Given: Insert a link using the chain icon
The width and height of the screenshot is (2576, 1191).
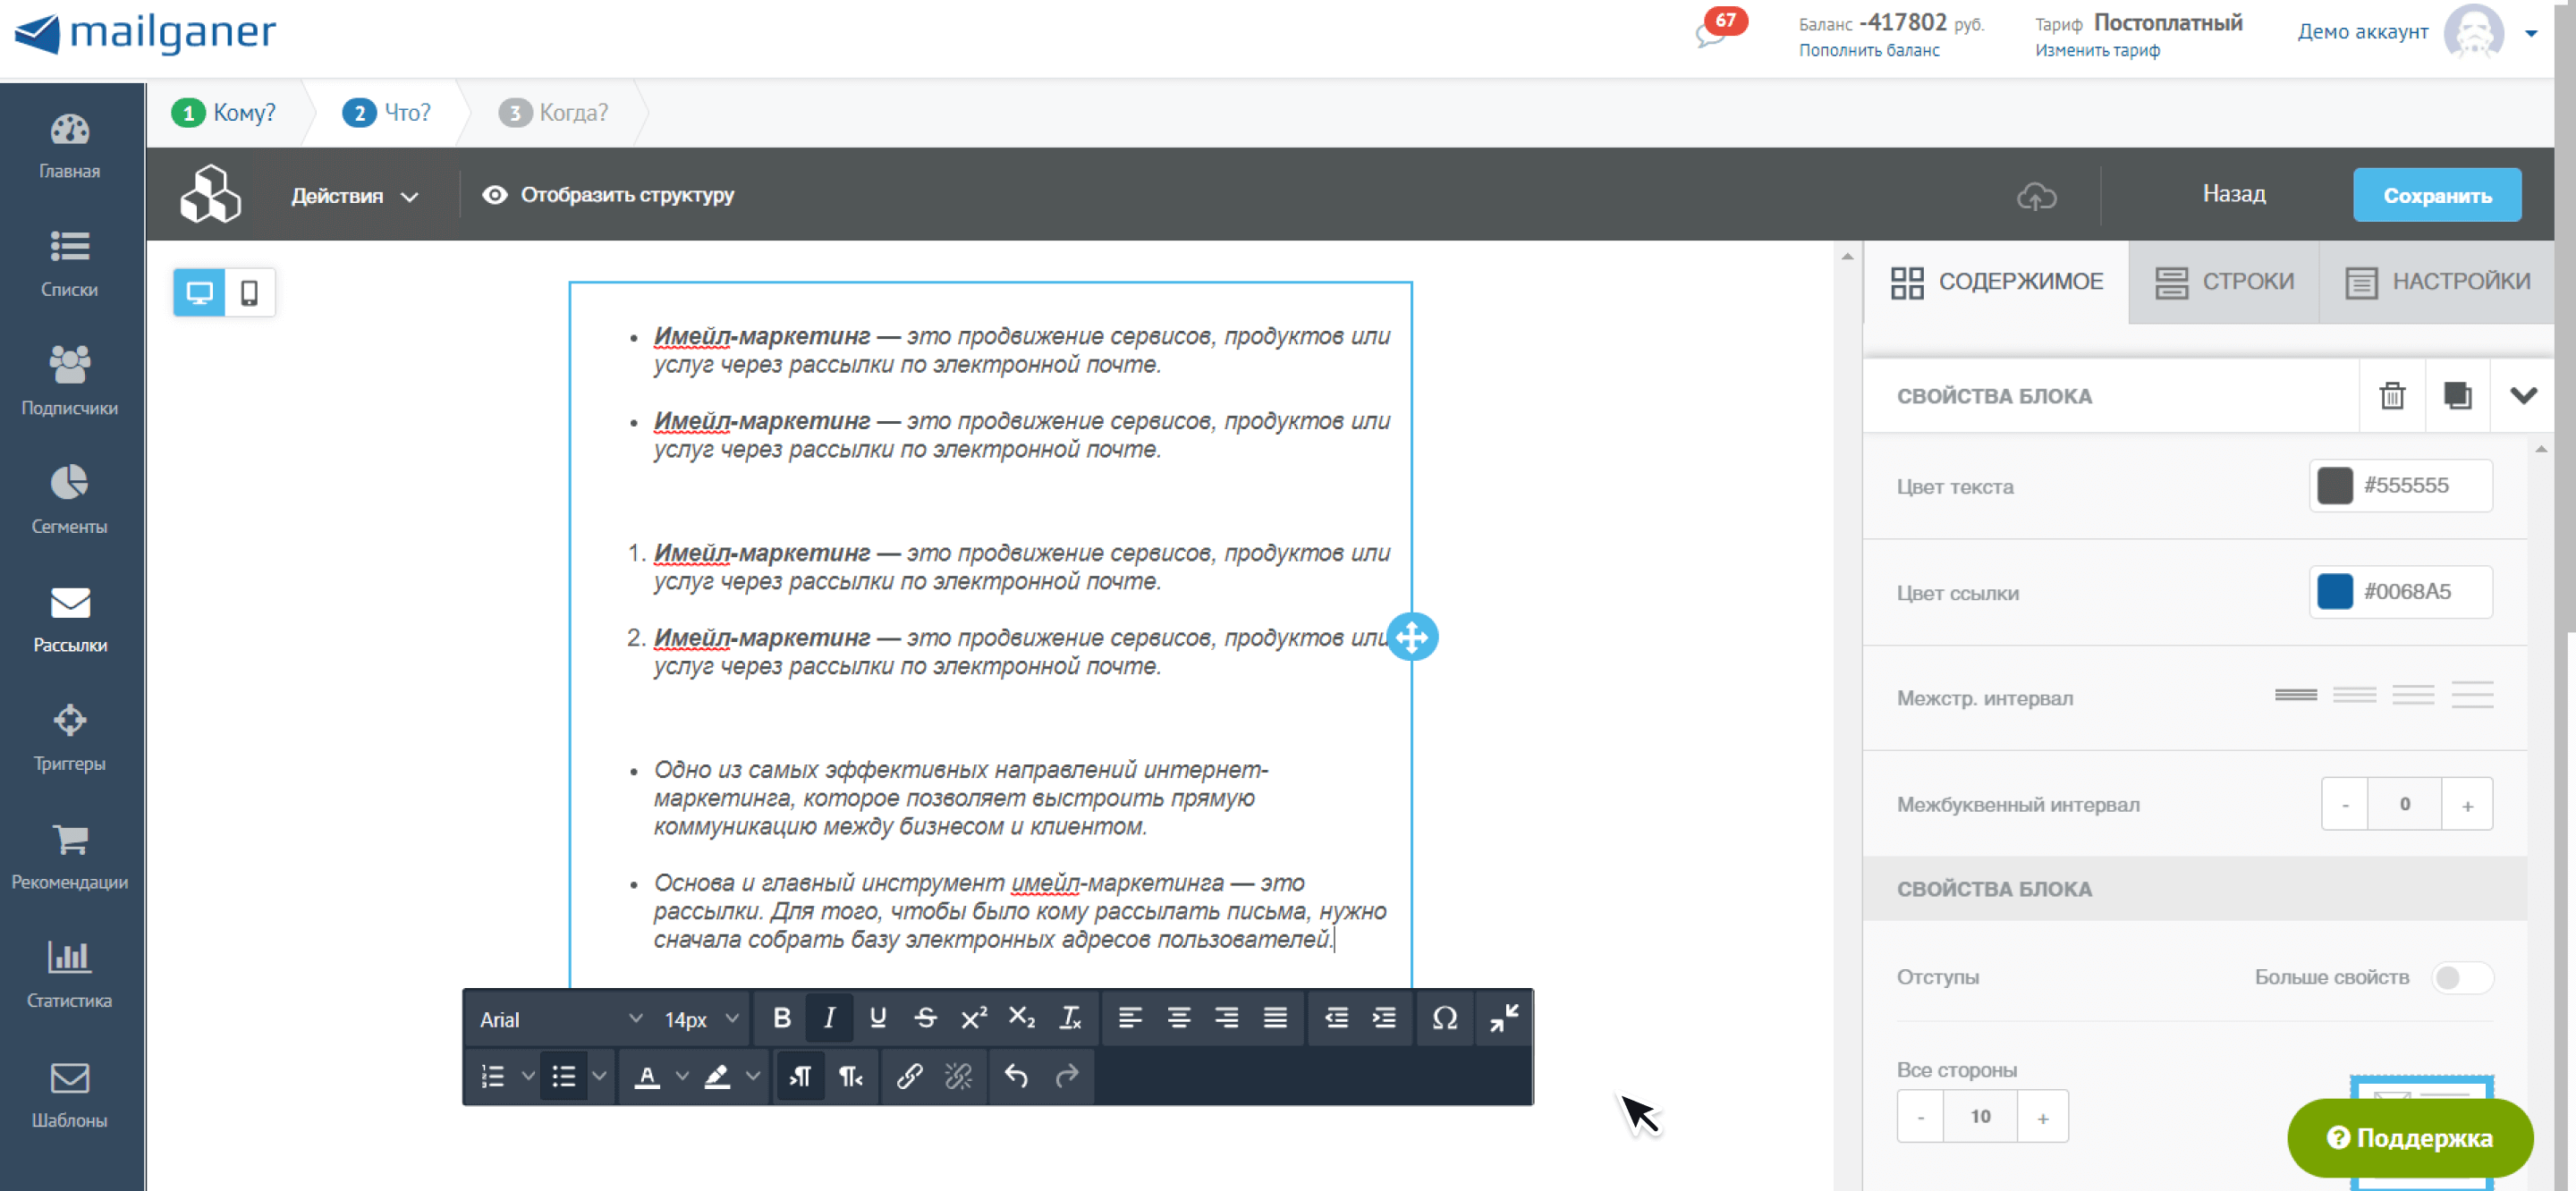Looking at the screenshot, I should (x=909, y=1076).
